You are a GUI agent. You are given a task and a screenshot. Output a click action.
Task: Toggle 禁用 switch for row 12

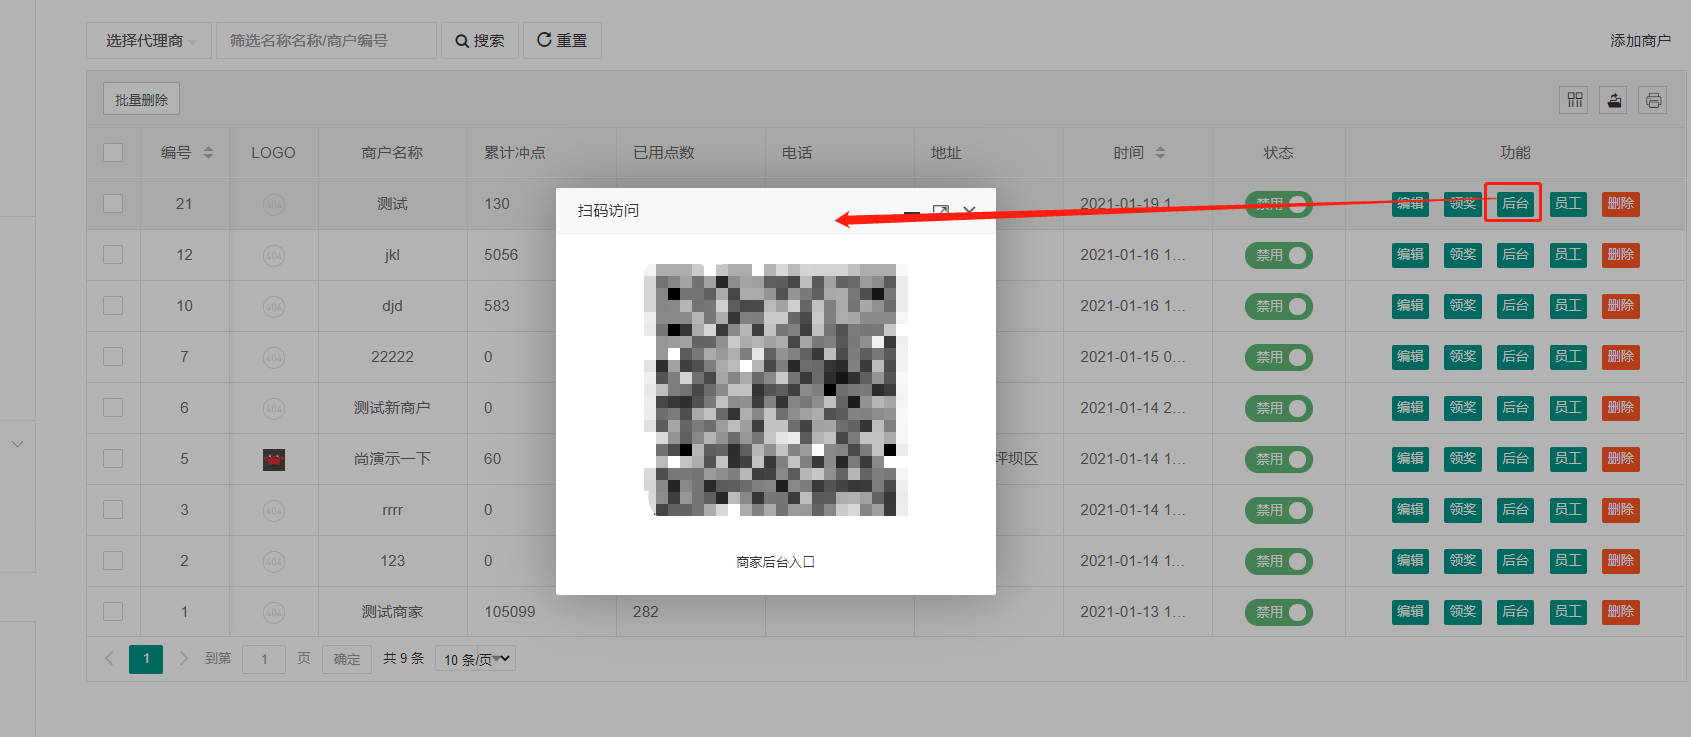(1279, 256)
